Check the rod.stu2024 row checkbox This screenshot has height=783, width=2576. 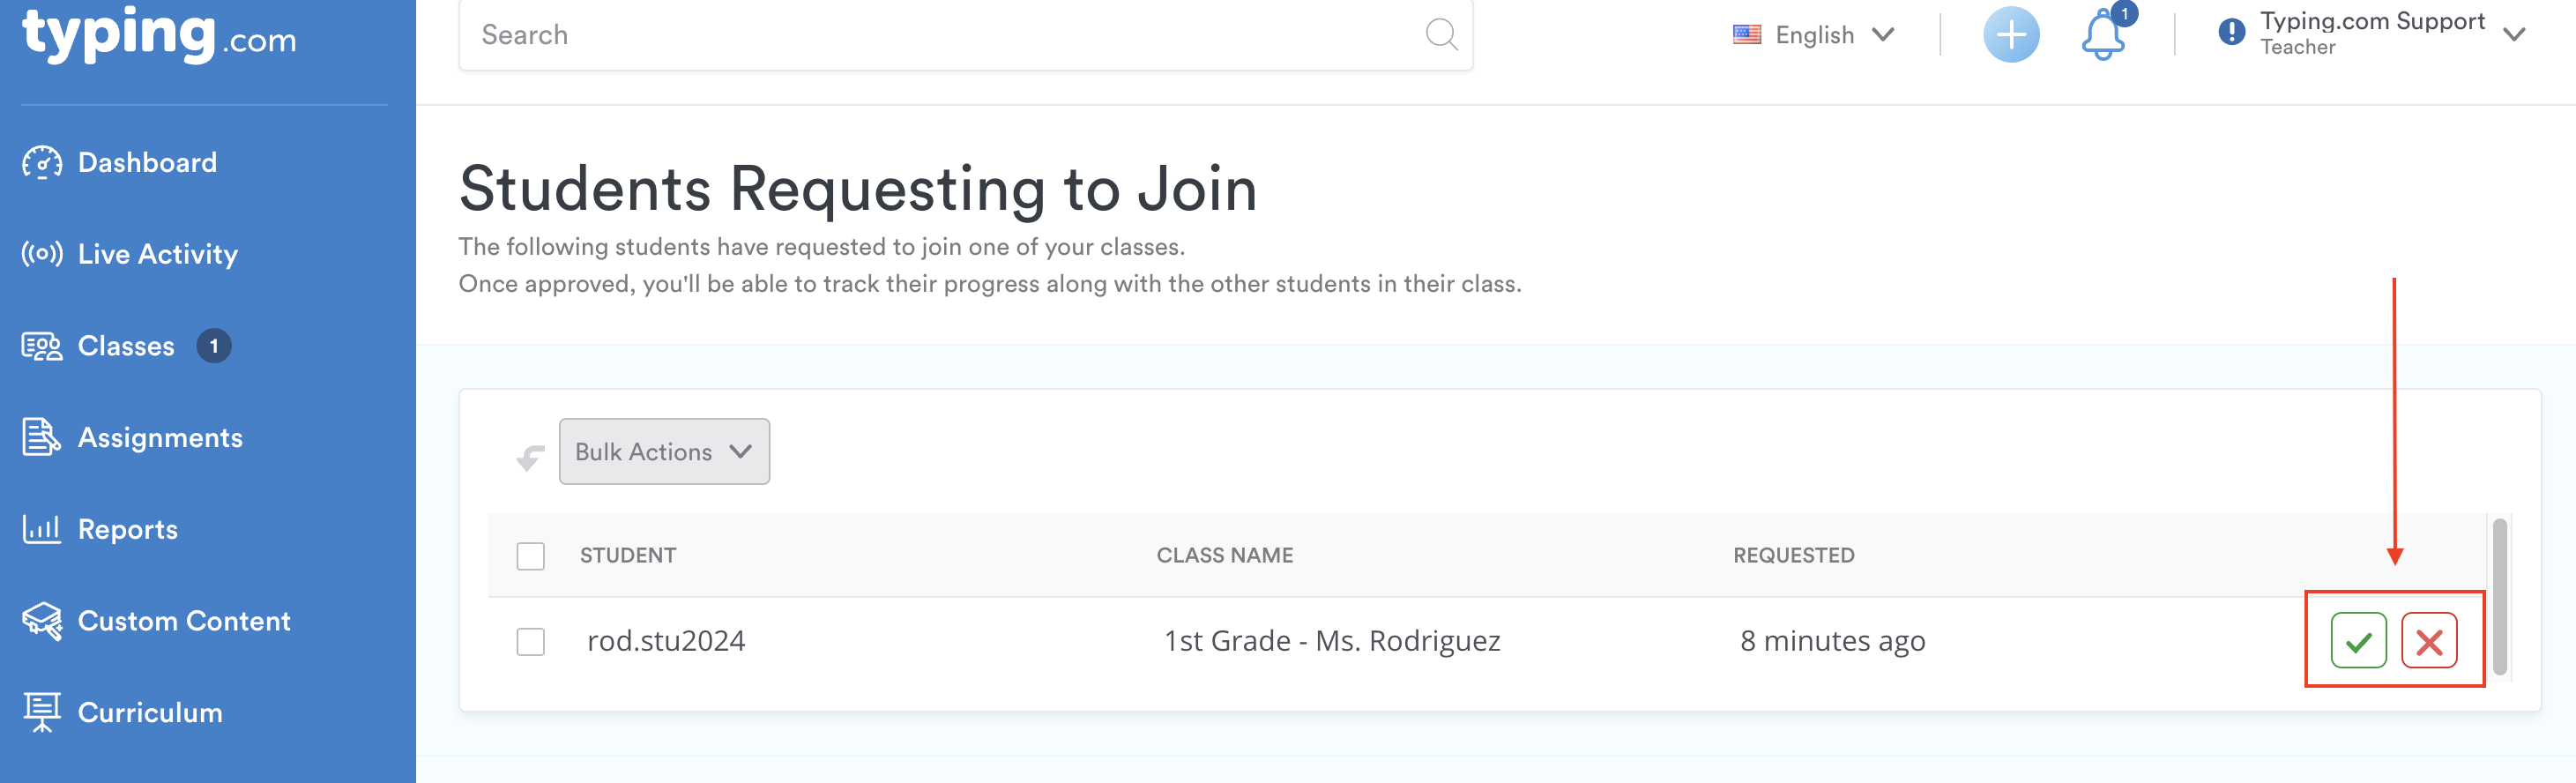tap(530, 641)
